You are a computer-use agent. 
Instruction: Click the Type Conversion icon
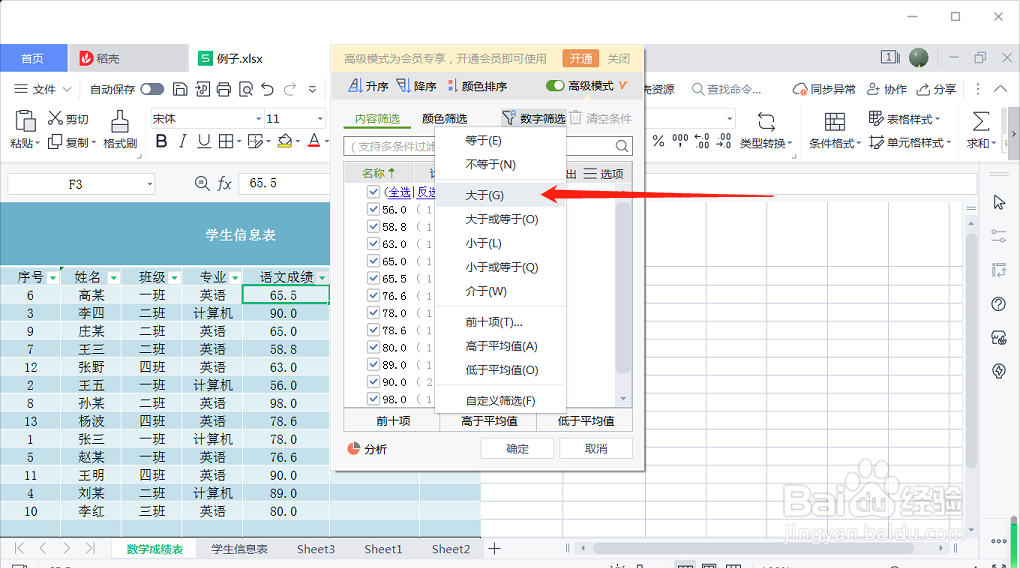click(766, 122)
